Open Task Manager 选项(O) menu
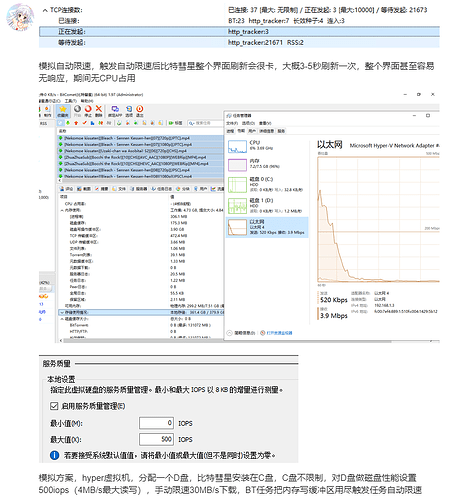Image resolution: width=461 pixels, height=500 pixels. point(248,123)
